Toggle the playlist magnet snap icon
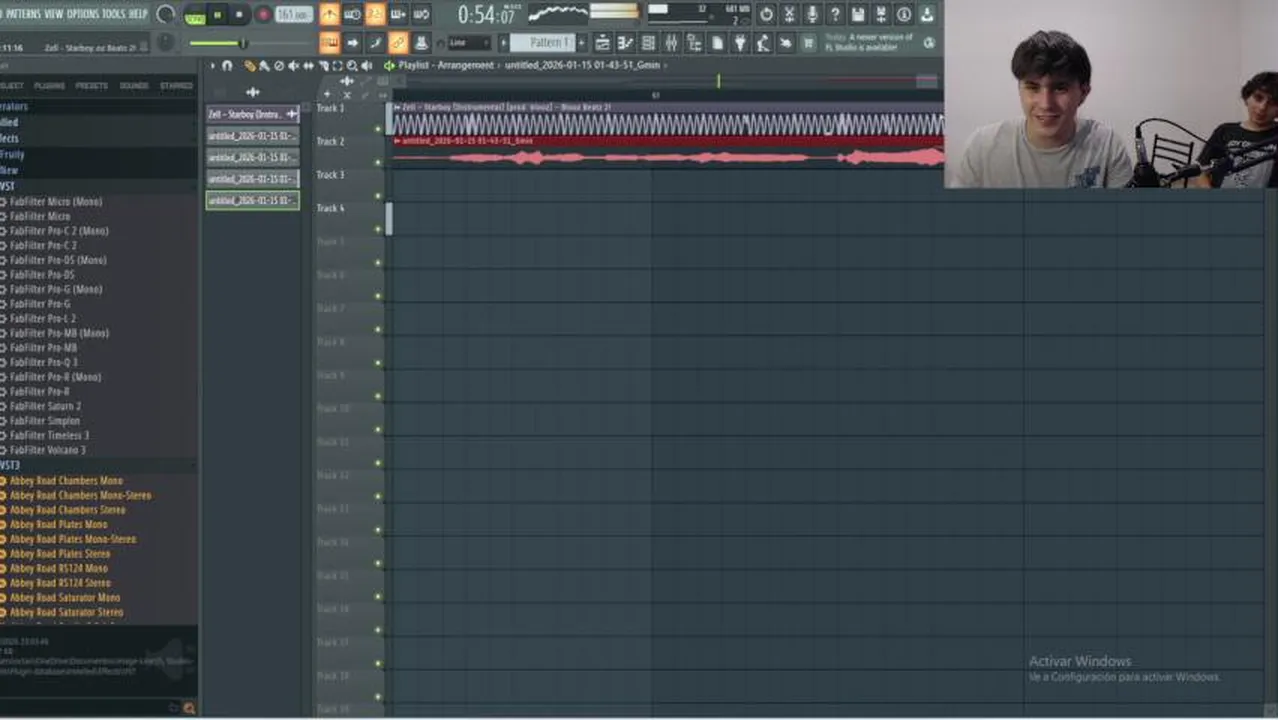1278x720 pixels. (227, 66)
